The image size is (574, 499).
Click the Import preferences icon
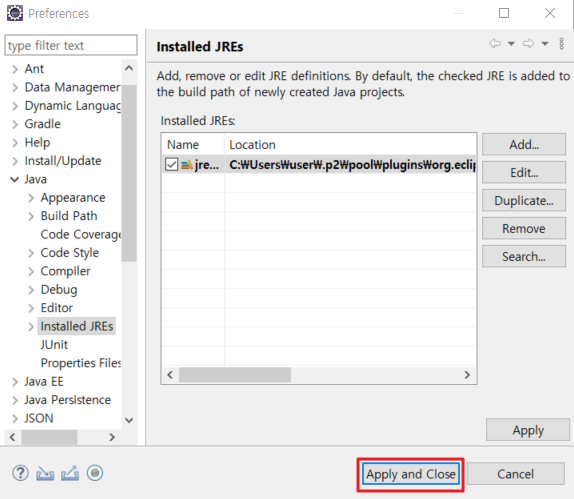pos(45,473)
